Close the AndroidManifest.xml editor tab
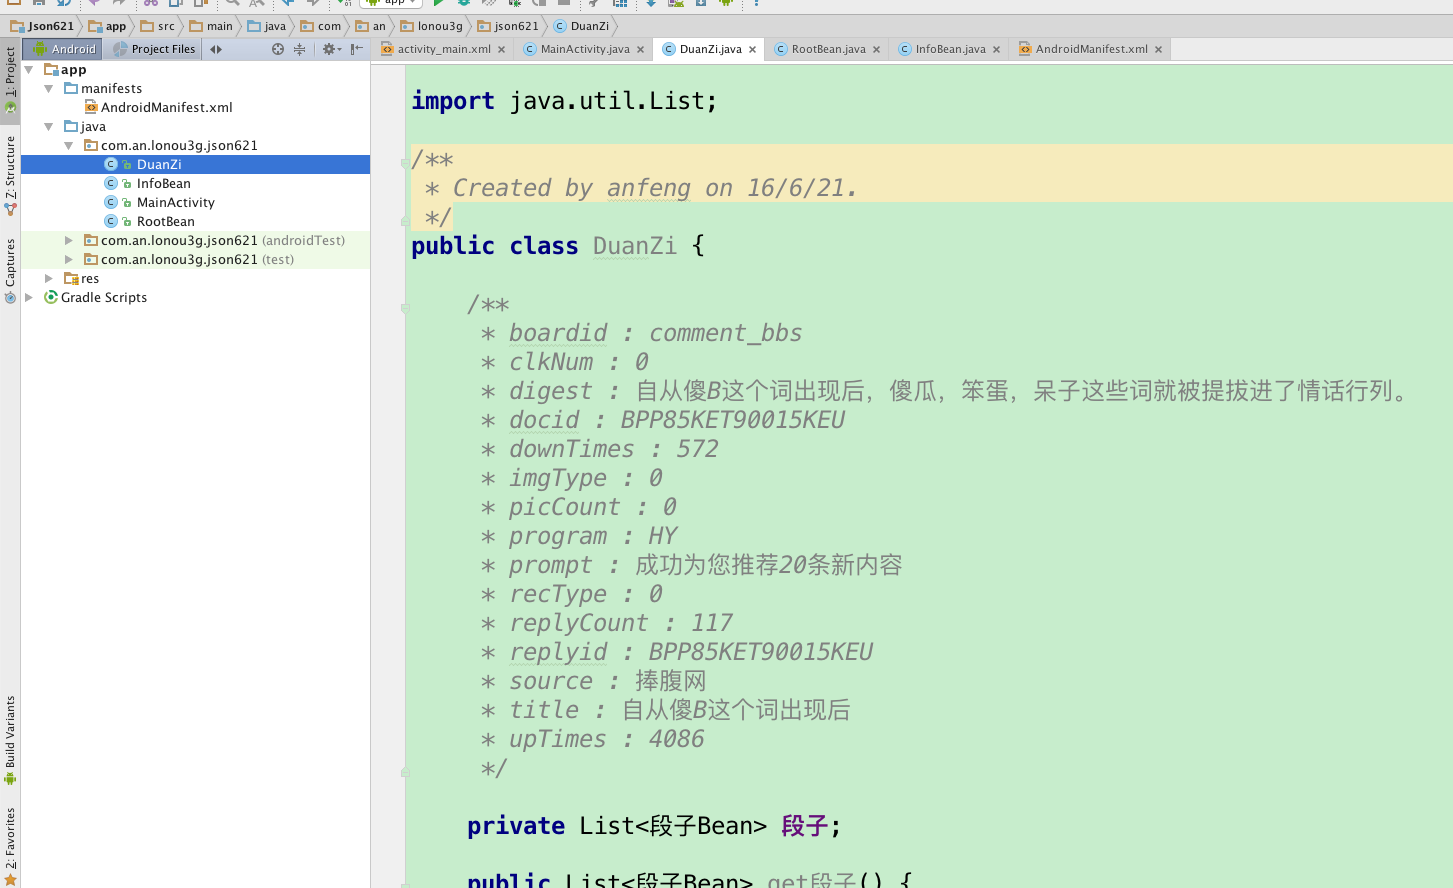The height and width of the screenshot is (888, 1453). [1159, 50]
